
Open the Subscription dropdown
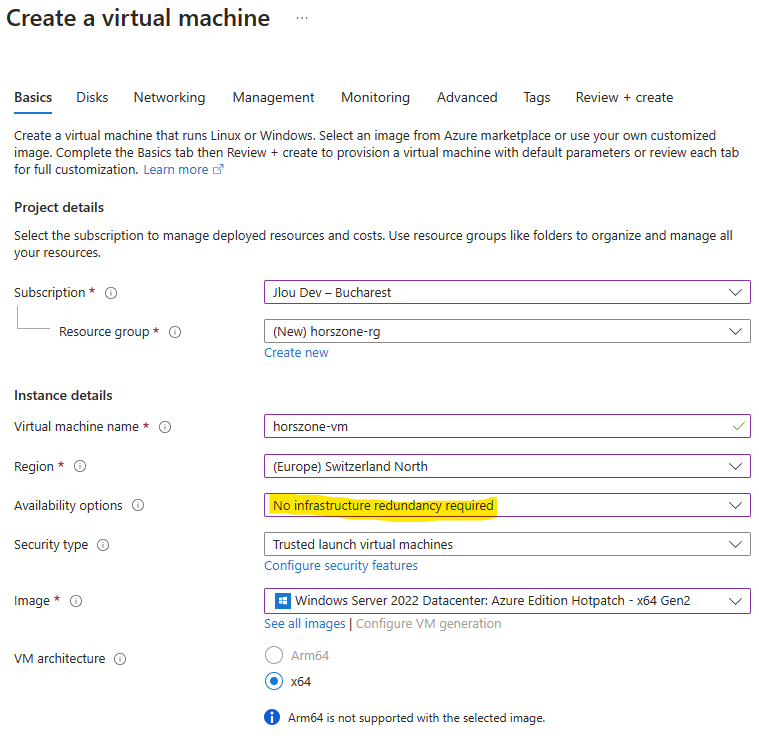coord(507,292)
